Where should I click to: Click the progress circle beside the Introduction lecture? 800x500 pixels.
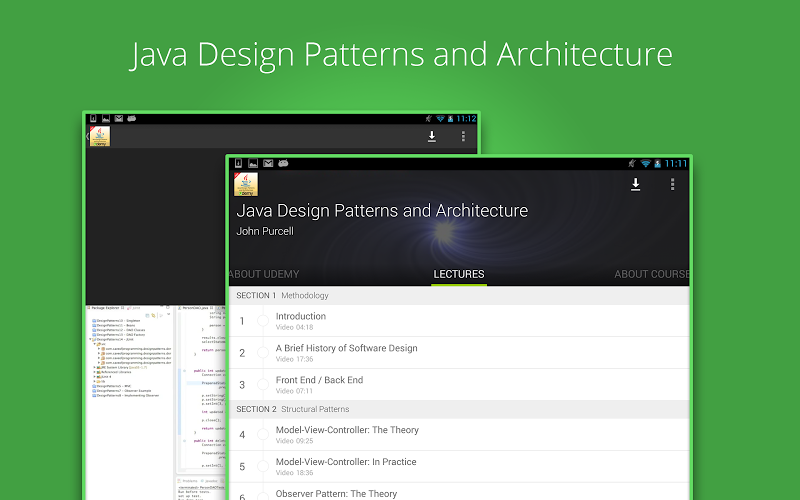click(x=264, y=321)
